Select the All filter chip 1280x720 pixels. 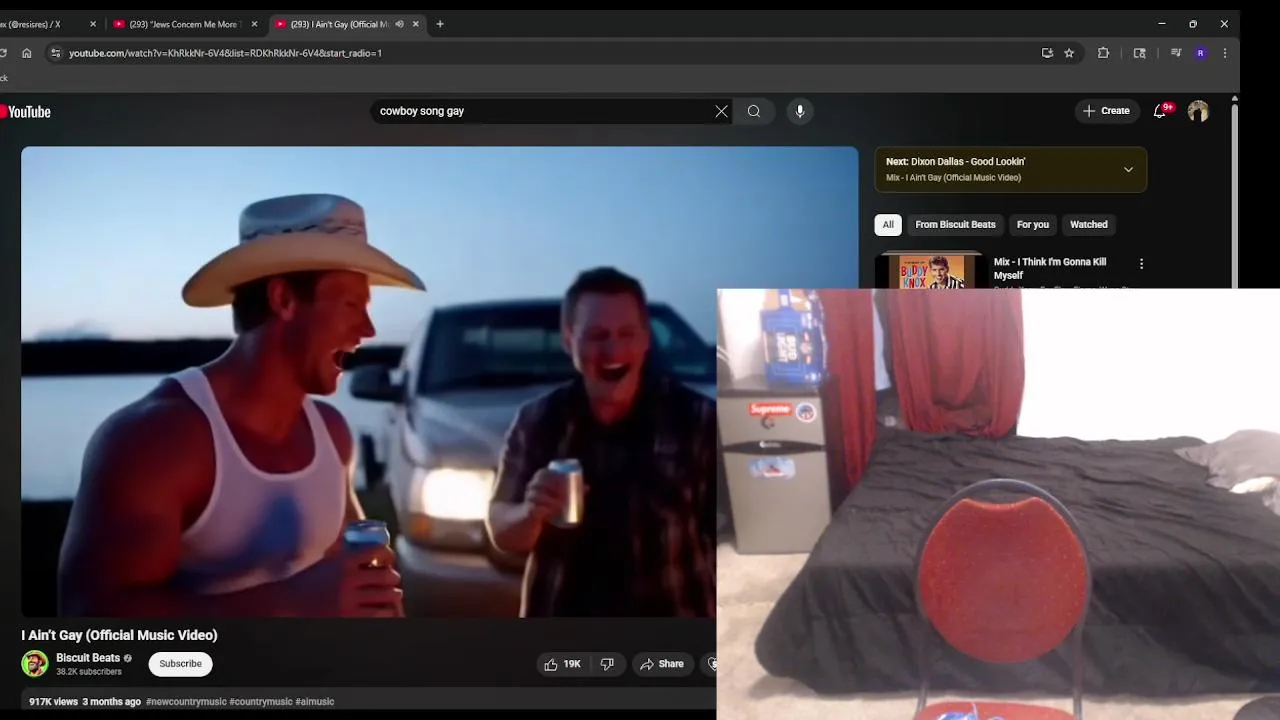pos(888,225)
